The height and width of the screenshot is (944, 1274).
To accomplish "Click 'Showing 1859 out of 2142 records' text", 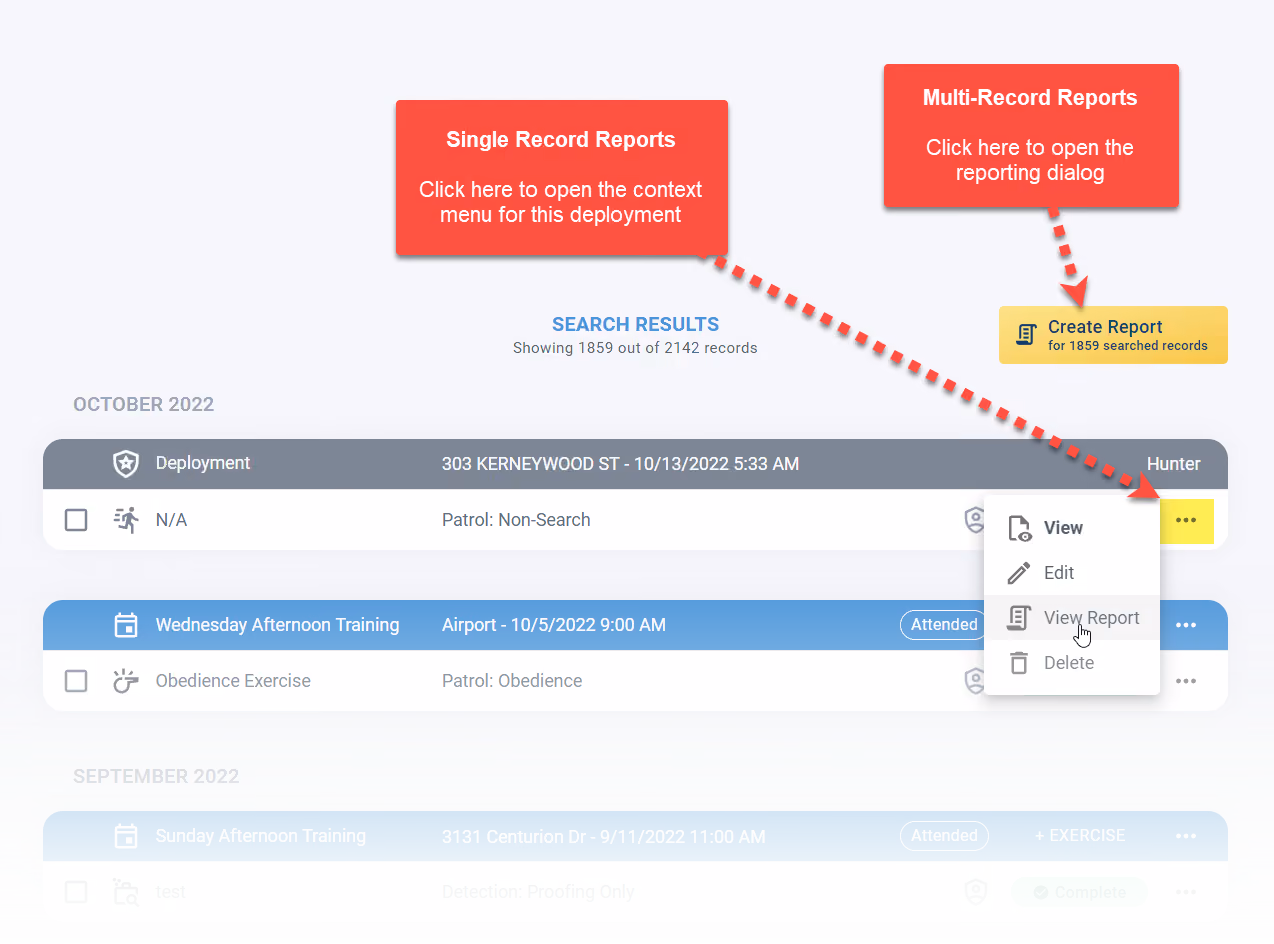I will pyautogui.click(x=635, y=349).
